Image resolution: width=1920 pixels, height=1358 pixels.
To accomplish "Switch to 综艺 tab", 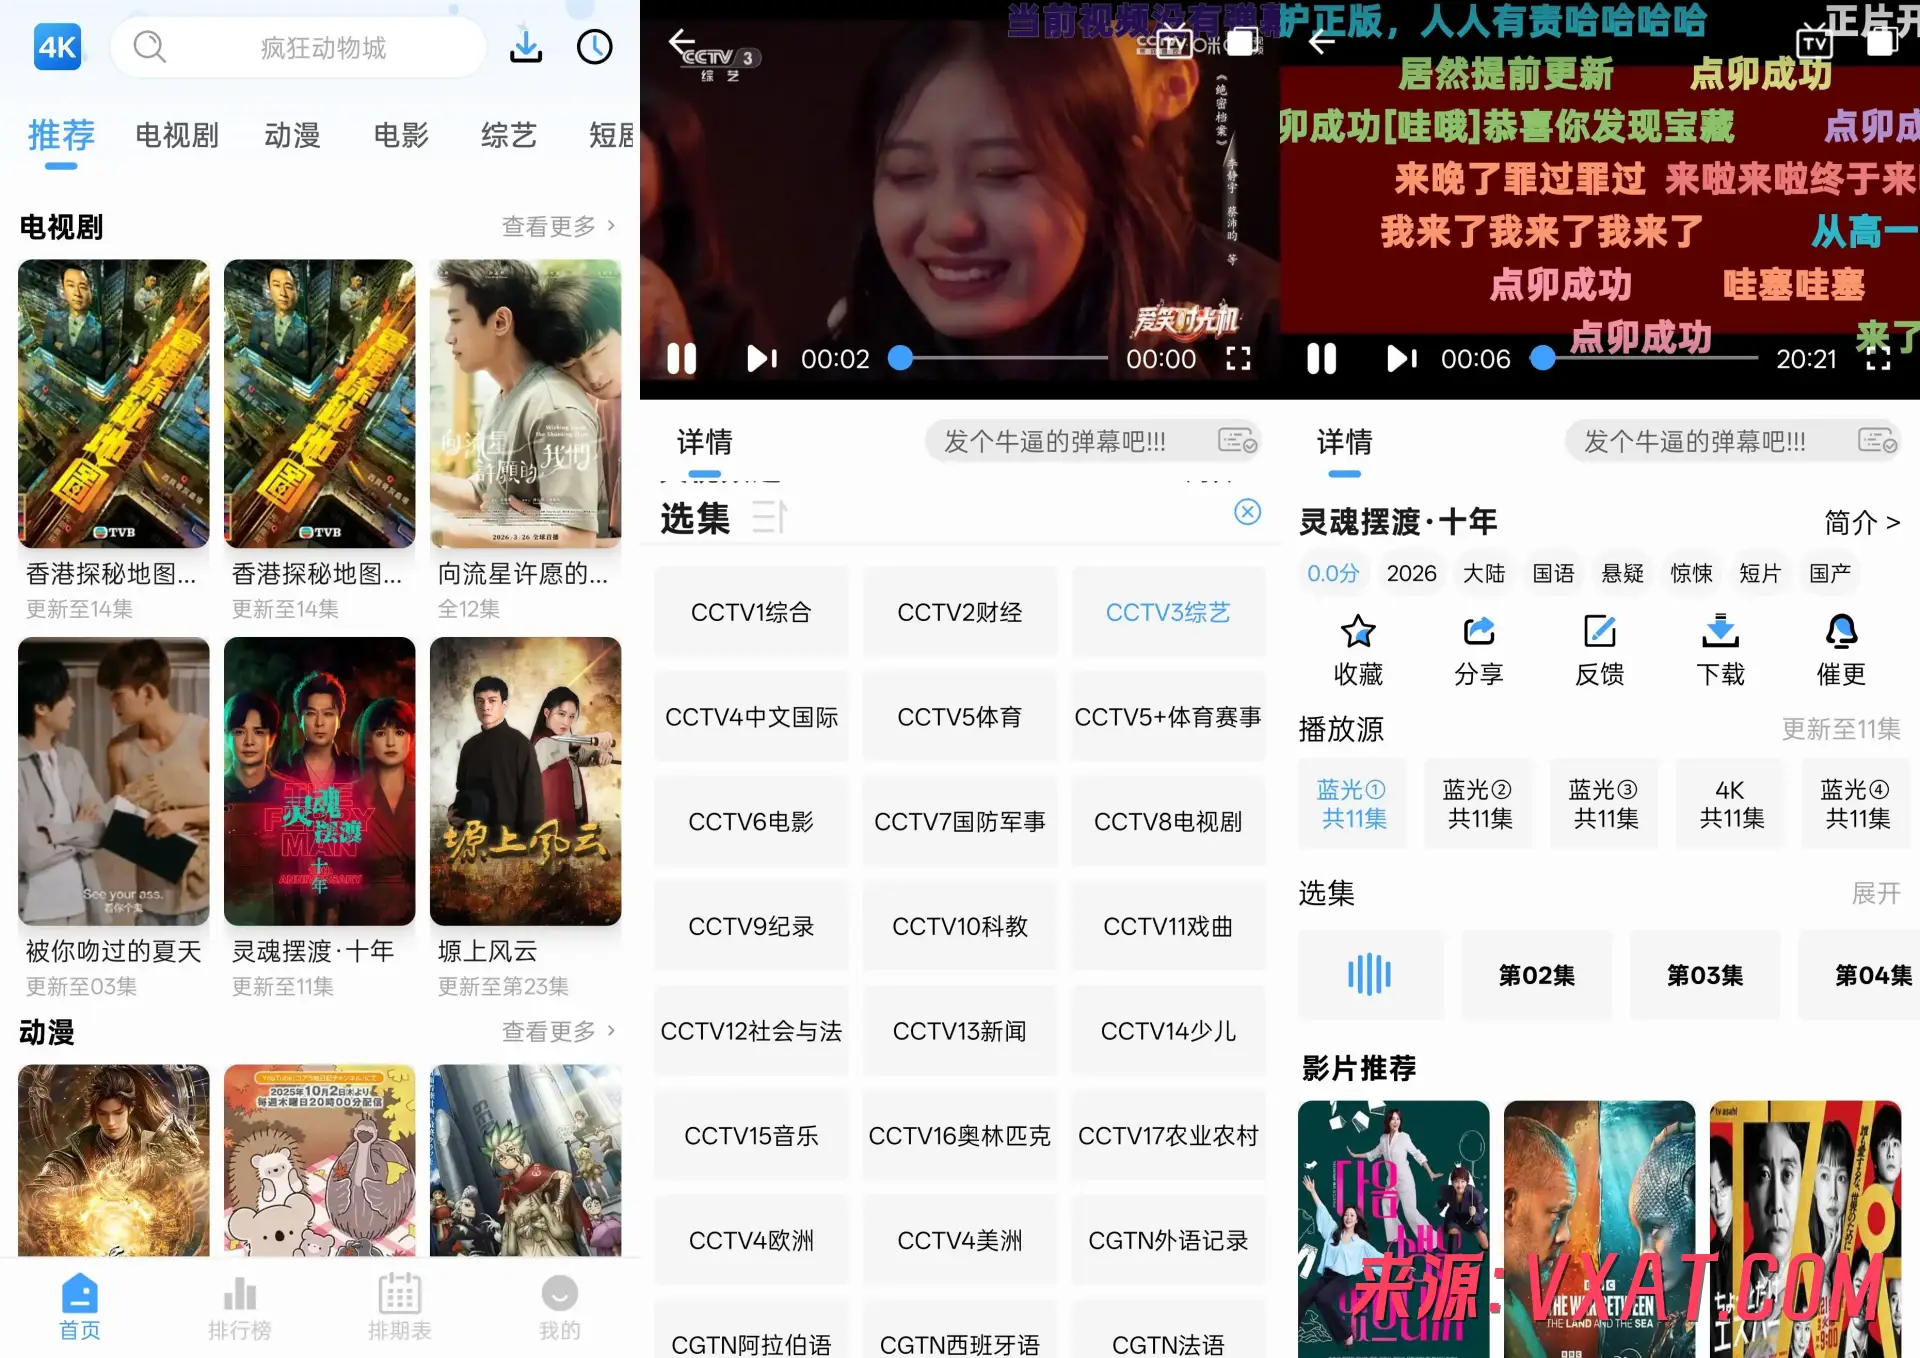I will (508, 135).
